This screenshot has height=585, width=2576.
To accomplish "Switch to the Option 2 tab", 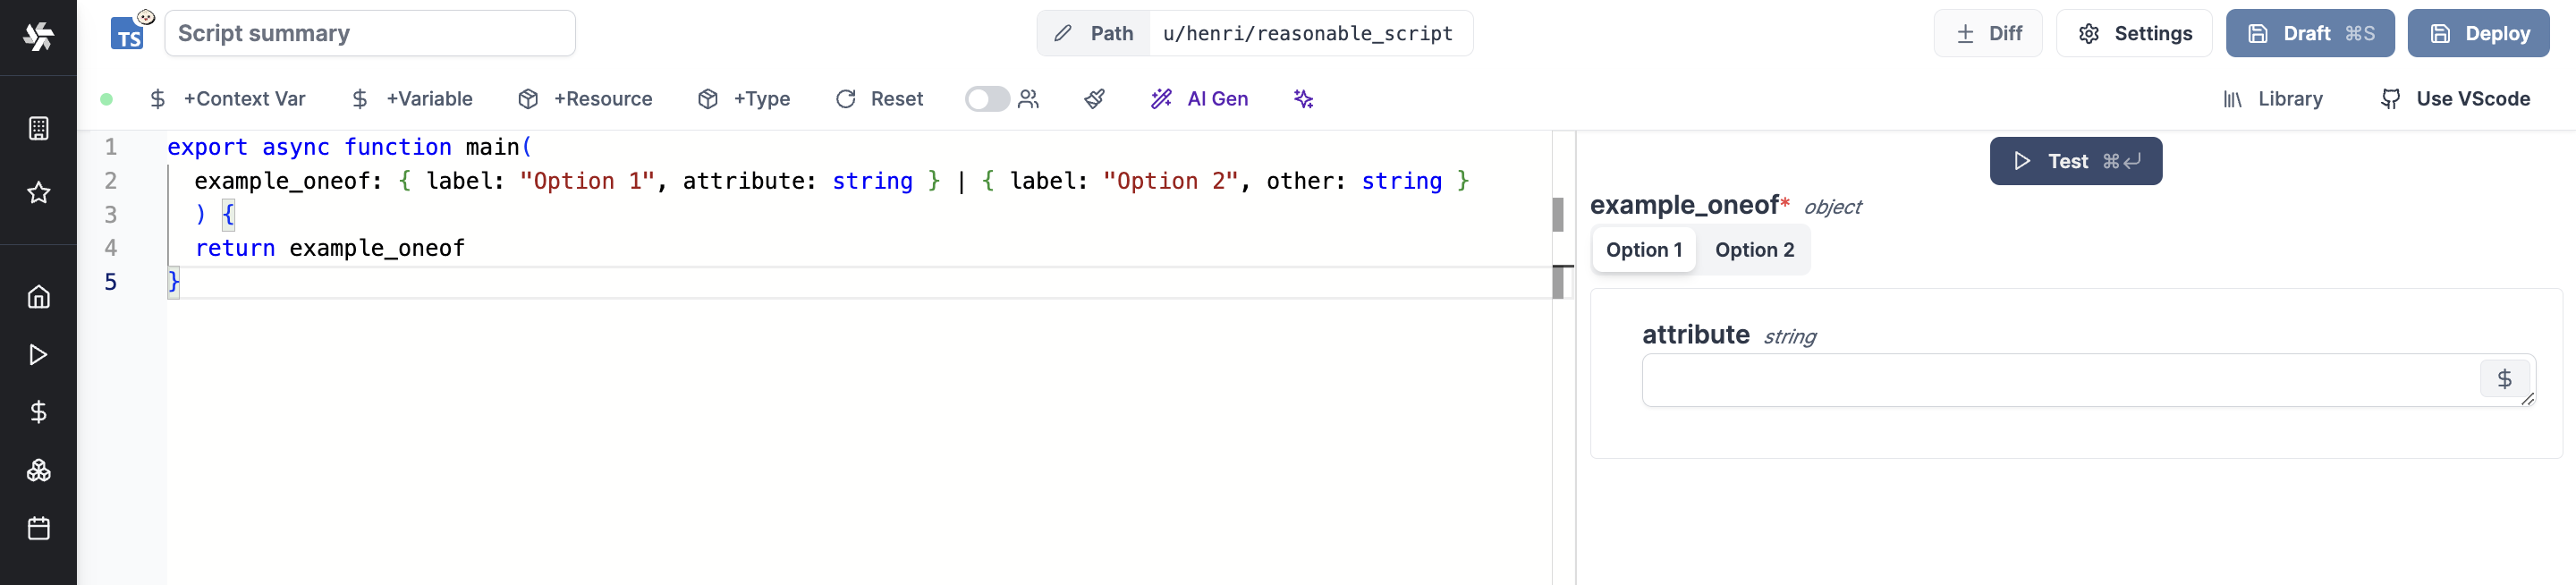I will (x=1753, y=250).
